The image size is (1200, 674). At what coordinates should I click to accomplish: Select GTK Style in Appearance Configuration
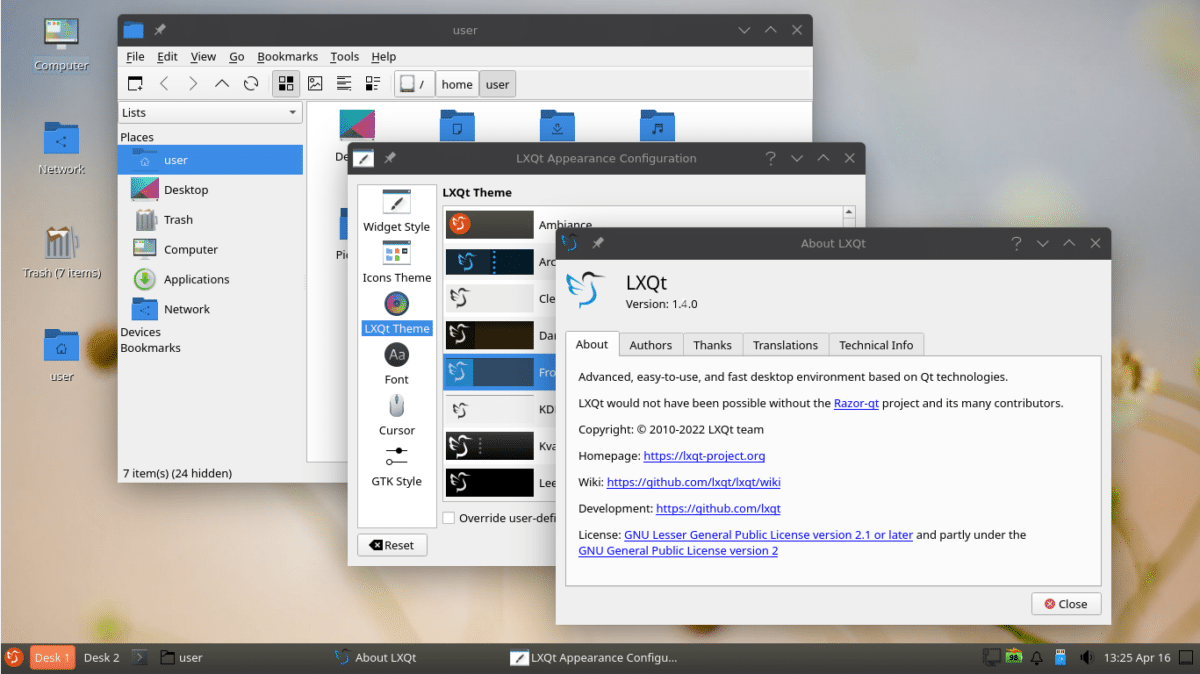tap(396, 467)
